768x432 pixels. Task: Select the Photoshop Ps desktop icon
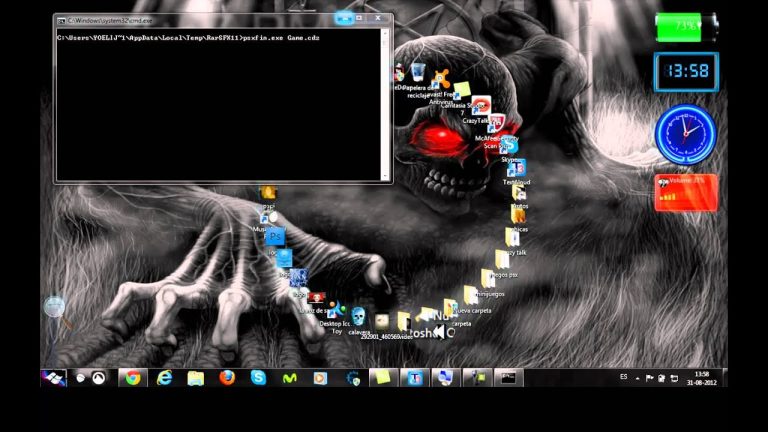pos(275,237)
